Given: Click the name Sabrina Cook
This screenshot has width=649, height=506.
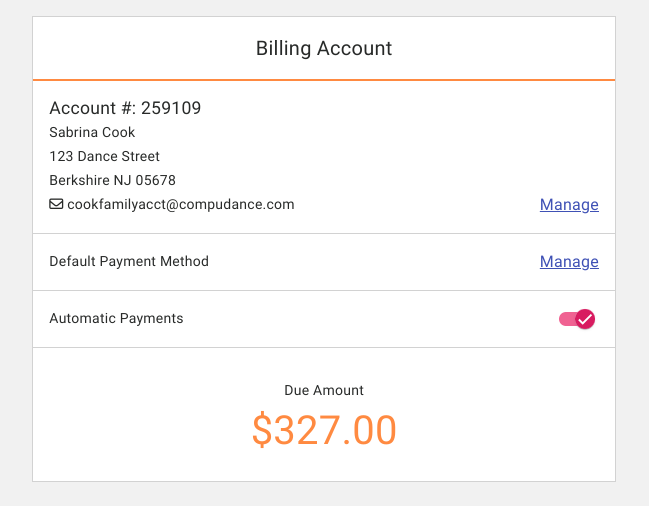Looking at the screenshot, I should tap(92, 132).
